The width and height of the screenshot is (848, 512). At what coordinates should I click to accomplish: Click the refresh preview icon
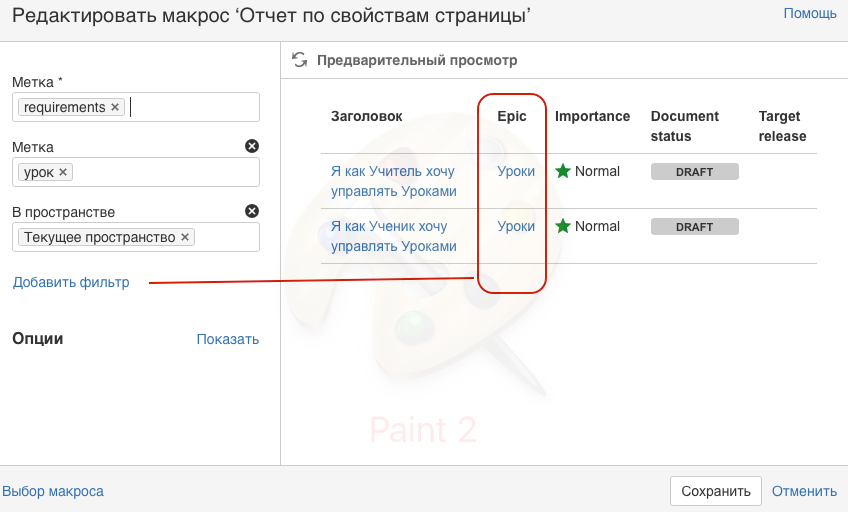[x=299, y=60]
